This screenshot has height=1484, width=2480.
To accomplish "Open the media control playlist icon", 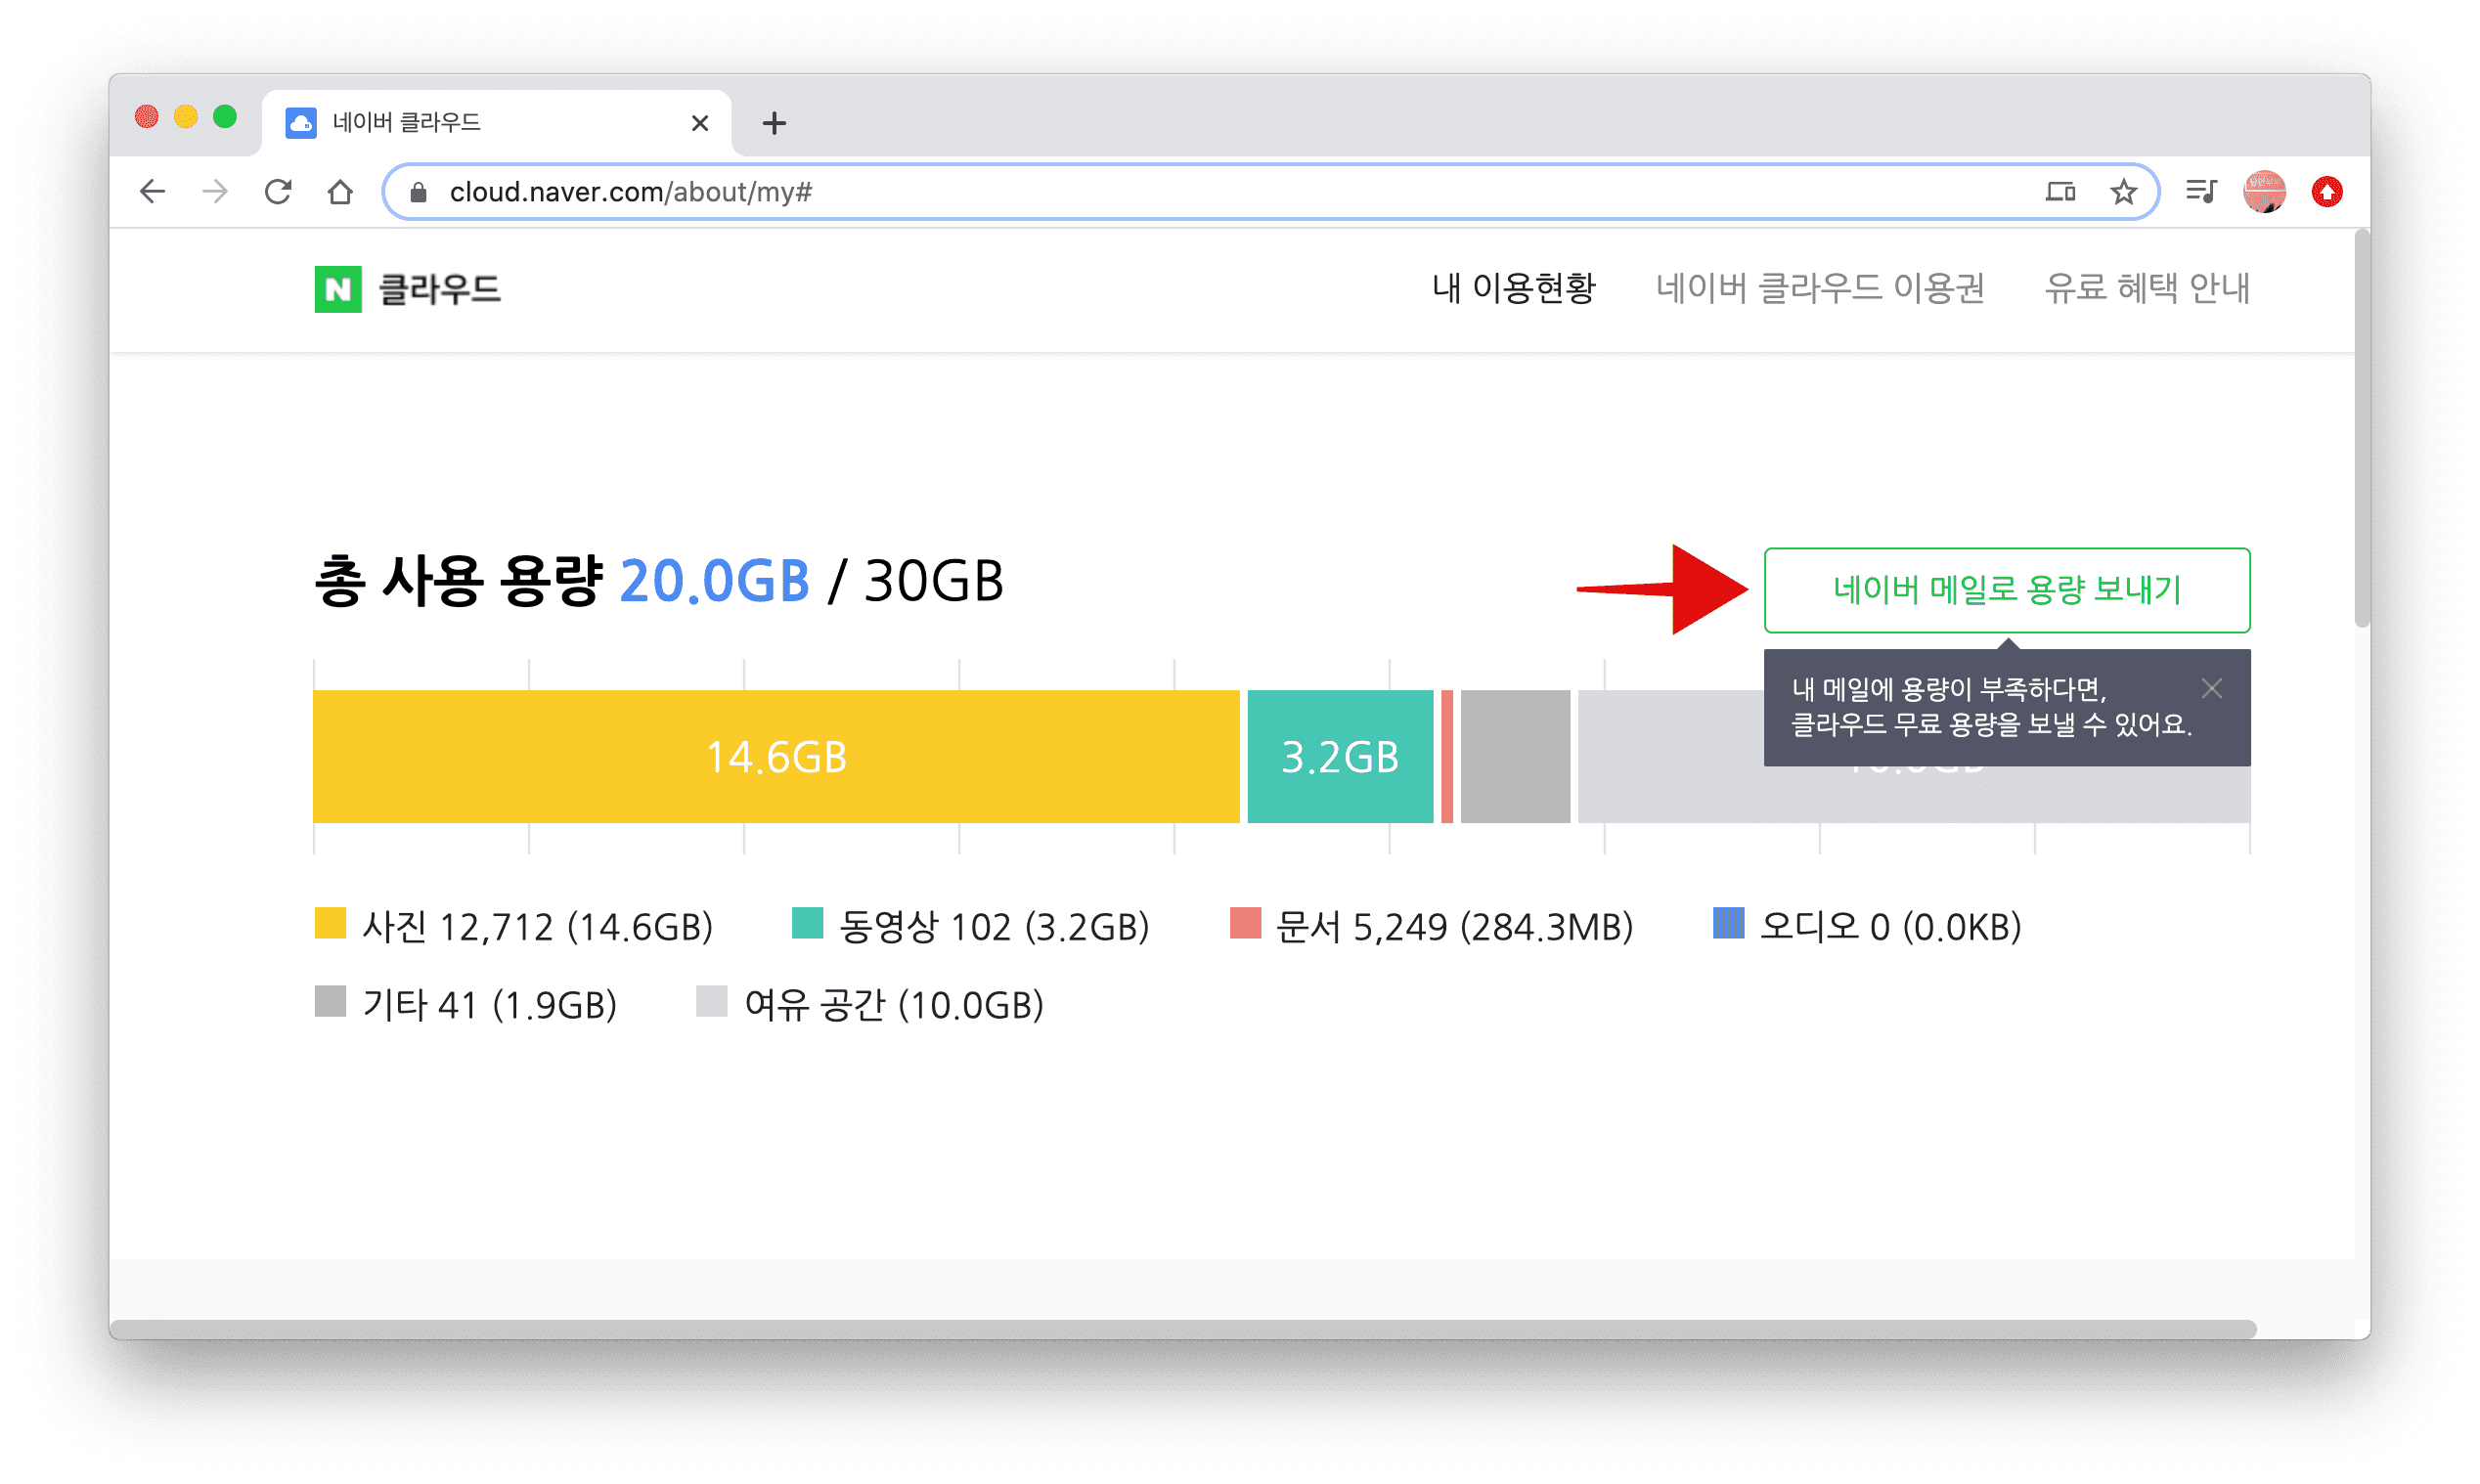I will (2200, 191).
